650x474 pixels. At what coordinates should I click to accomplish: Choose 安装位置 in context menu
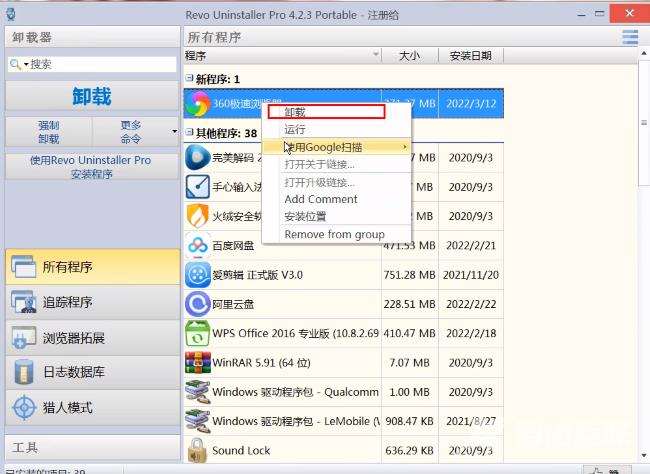coord(337,216)
